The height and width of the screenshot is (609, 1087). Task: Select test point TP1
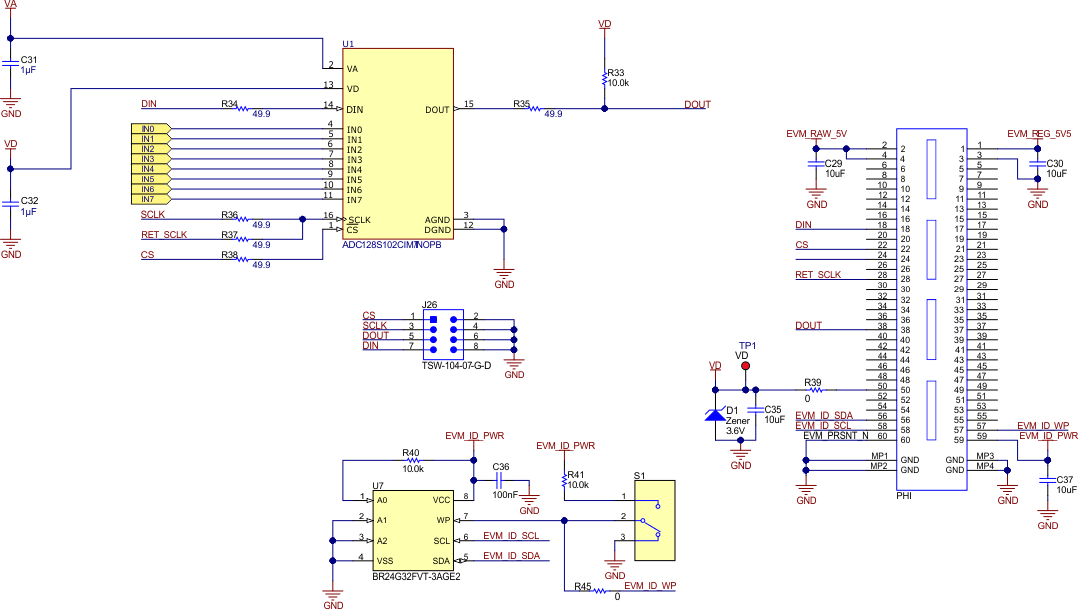click(x=744, y=366)
